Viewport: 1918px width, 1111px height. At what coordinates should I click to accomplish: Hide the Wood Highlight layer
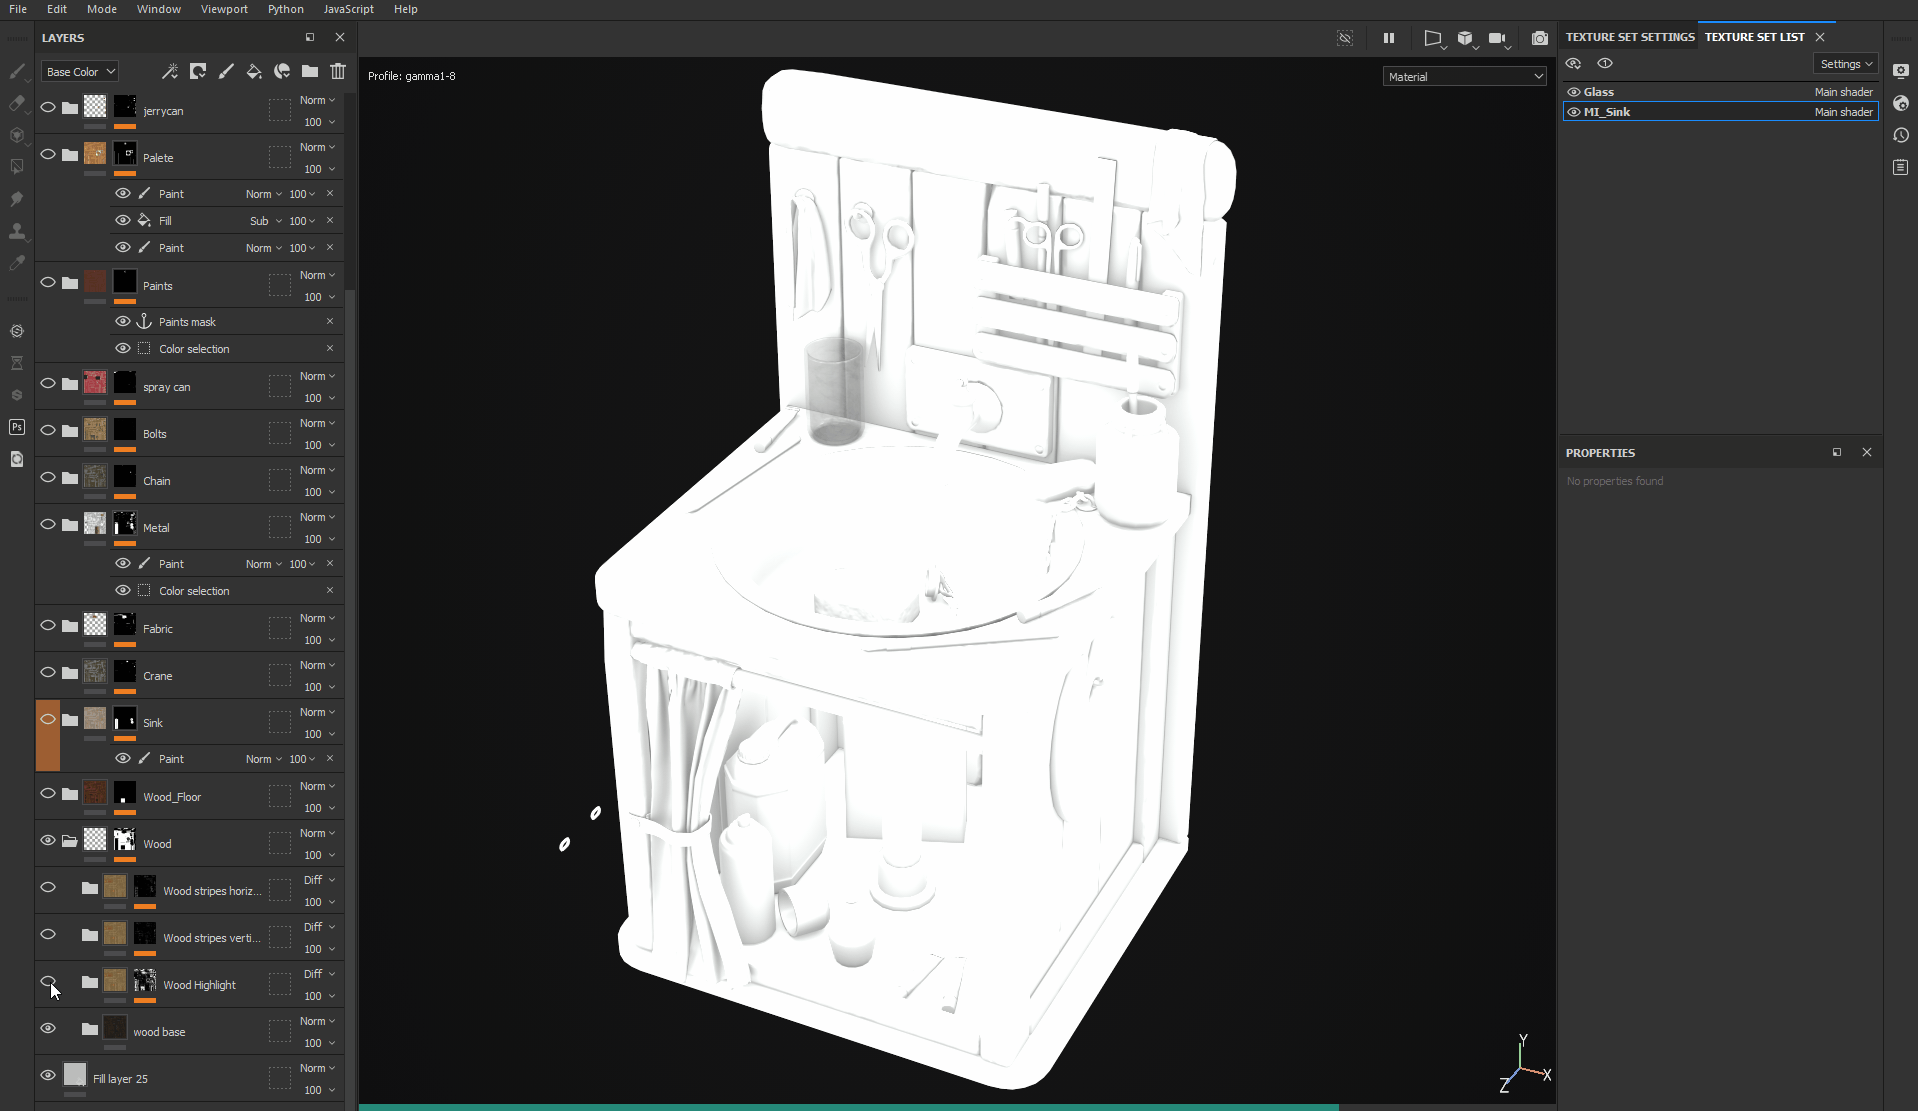point(48,982)
